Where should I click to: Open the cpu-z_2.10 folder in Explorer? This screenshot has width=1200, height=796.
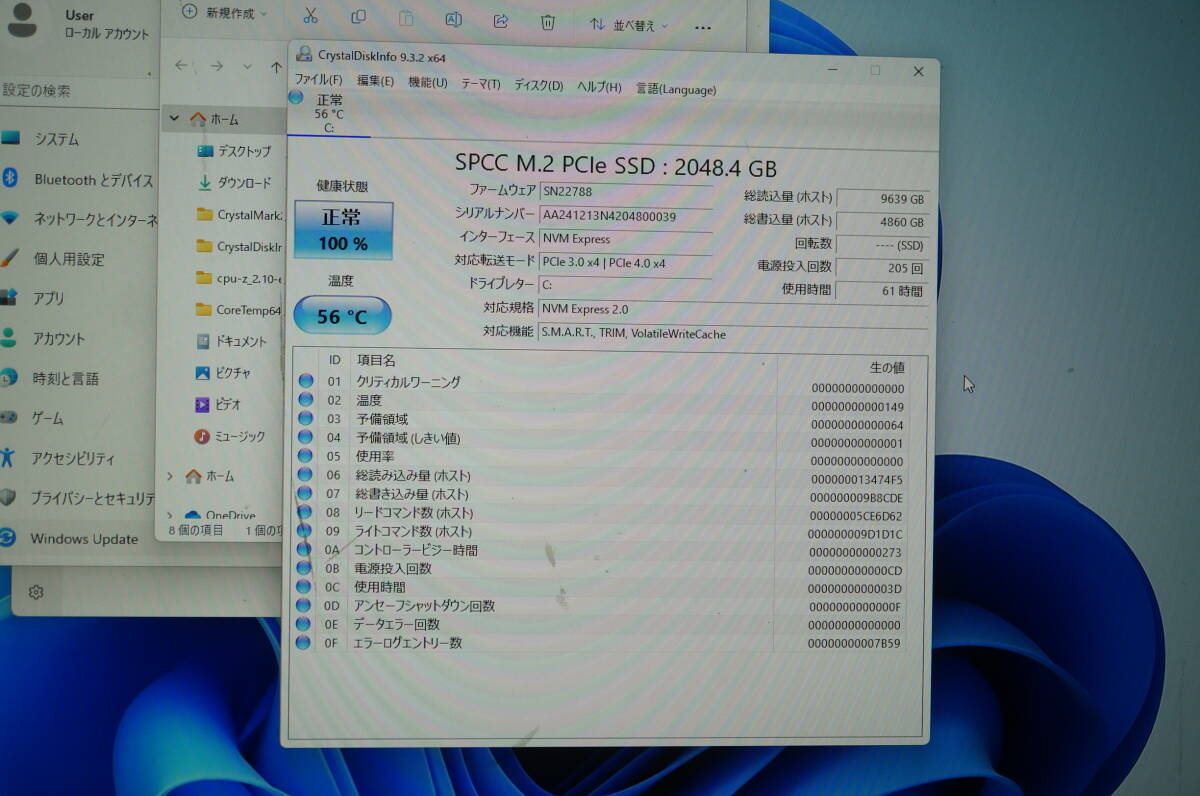(239, 278)
